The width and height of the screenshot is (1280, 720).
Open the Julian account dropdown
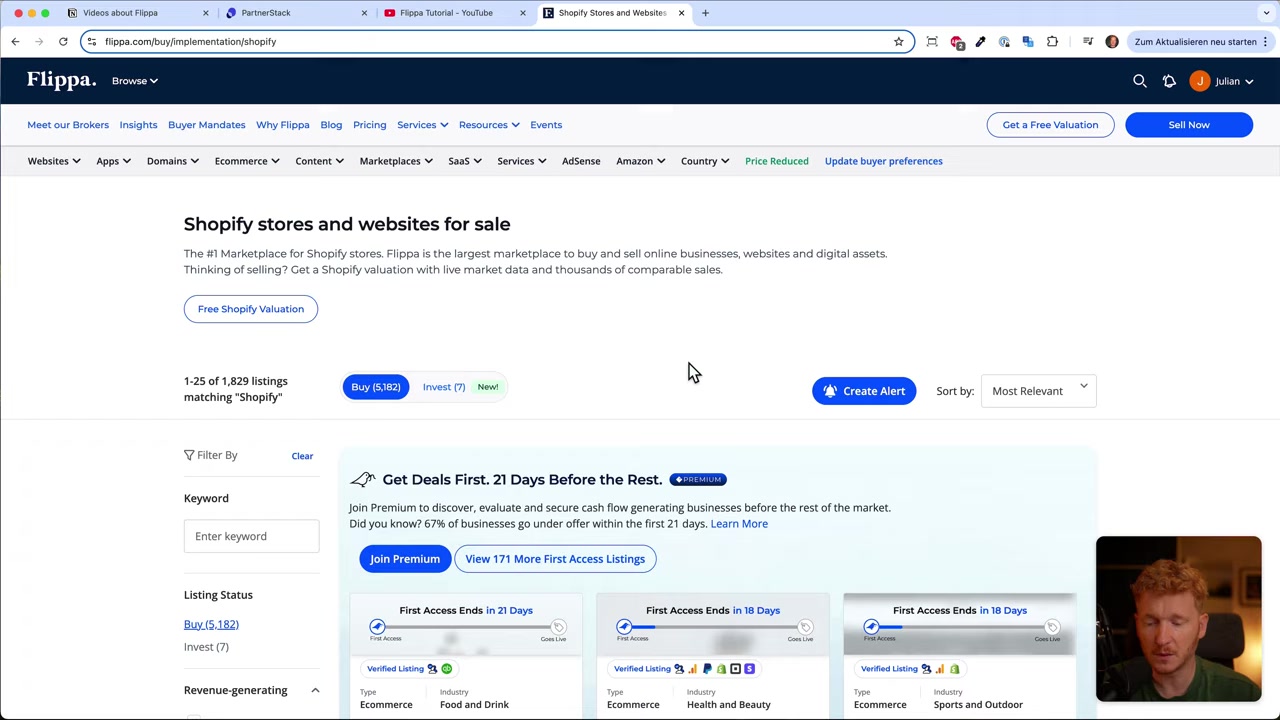(1234, 81)
